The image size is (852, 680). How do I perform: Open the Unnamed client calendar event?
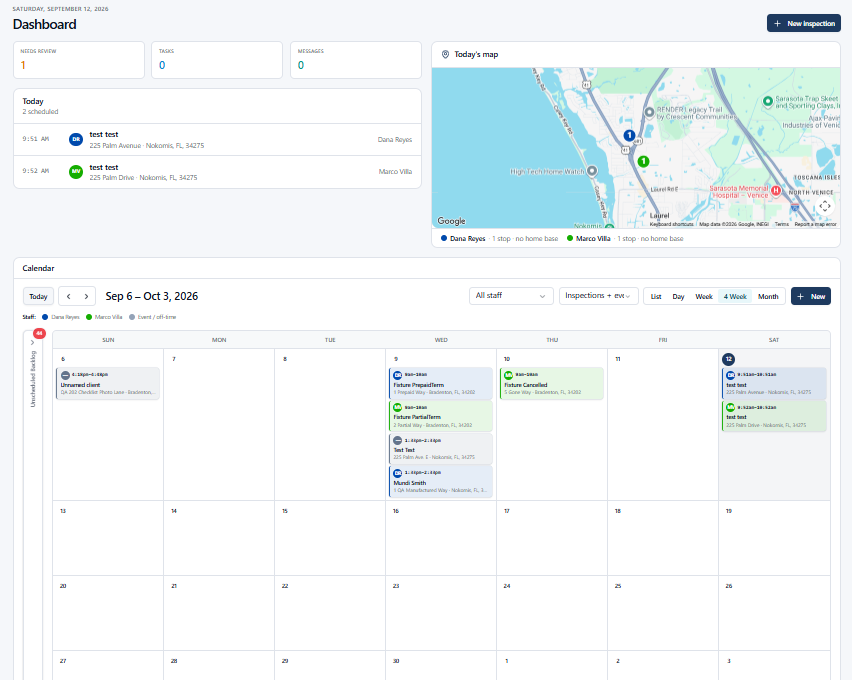pyautogui.click(x=108, y=383)
